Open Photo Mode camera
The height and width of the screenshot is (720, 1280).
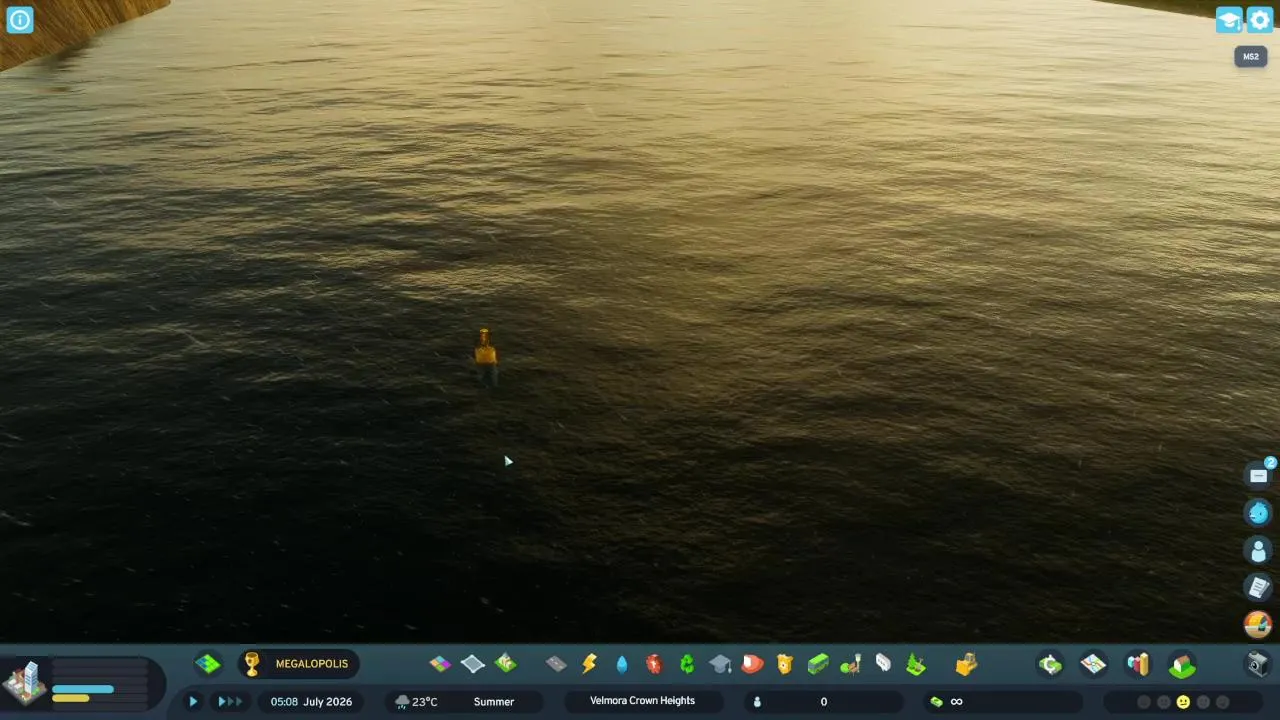click(x=1258, y=664)
